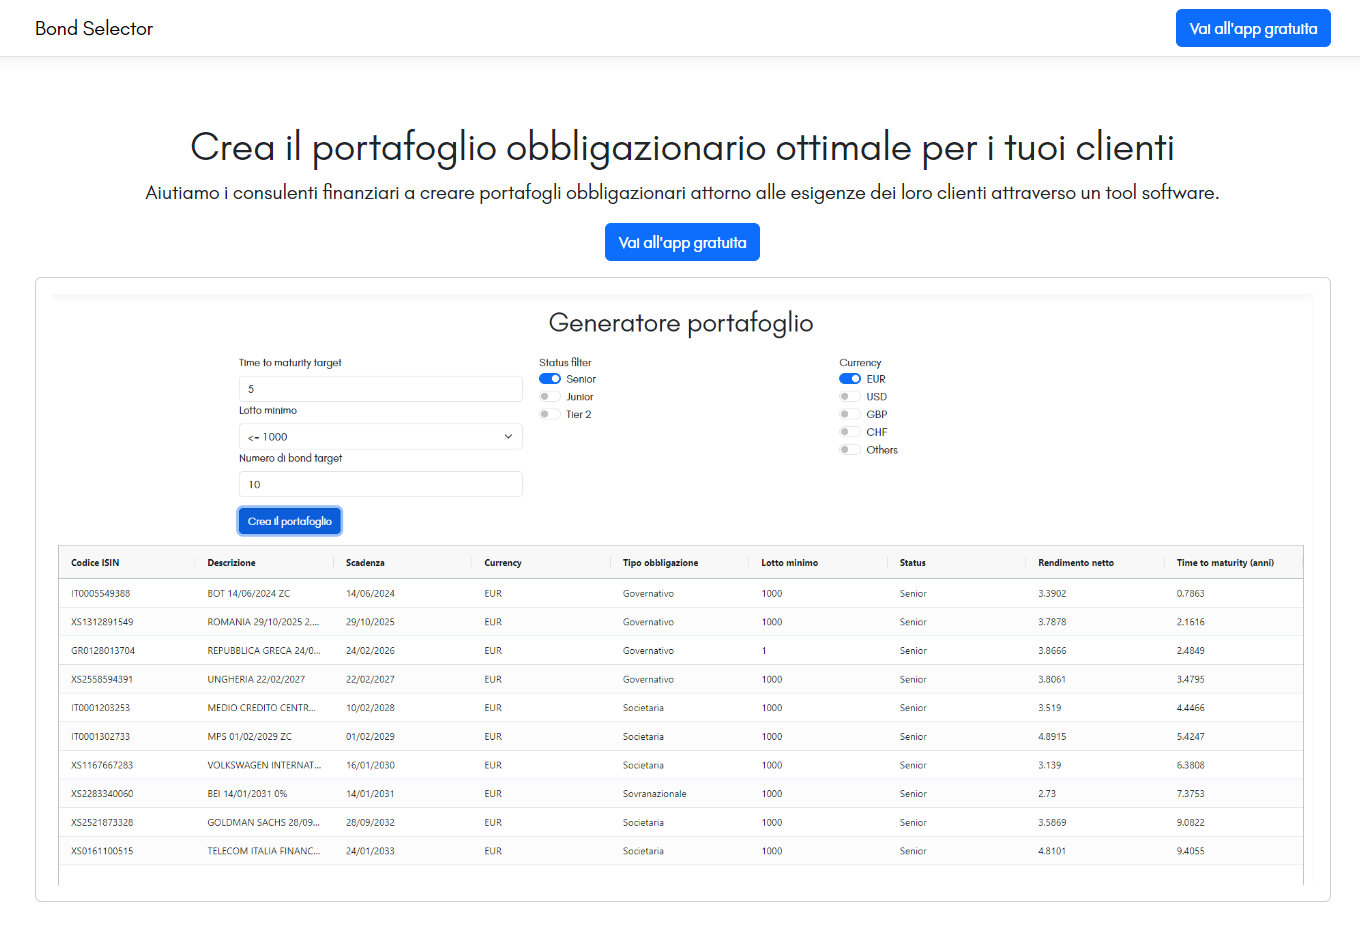The height and width of the screenshot is (927, 1360).
Task: Select ISIN cell XS1167667283
Action: tap(102, 766)
